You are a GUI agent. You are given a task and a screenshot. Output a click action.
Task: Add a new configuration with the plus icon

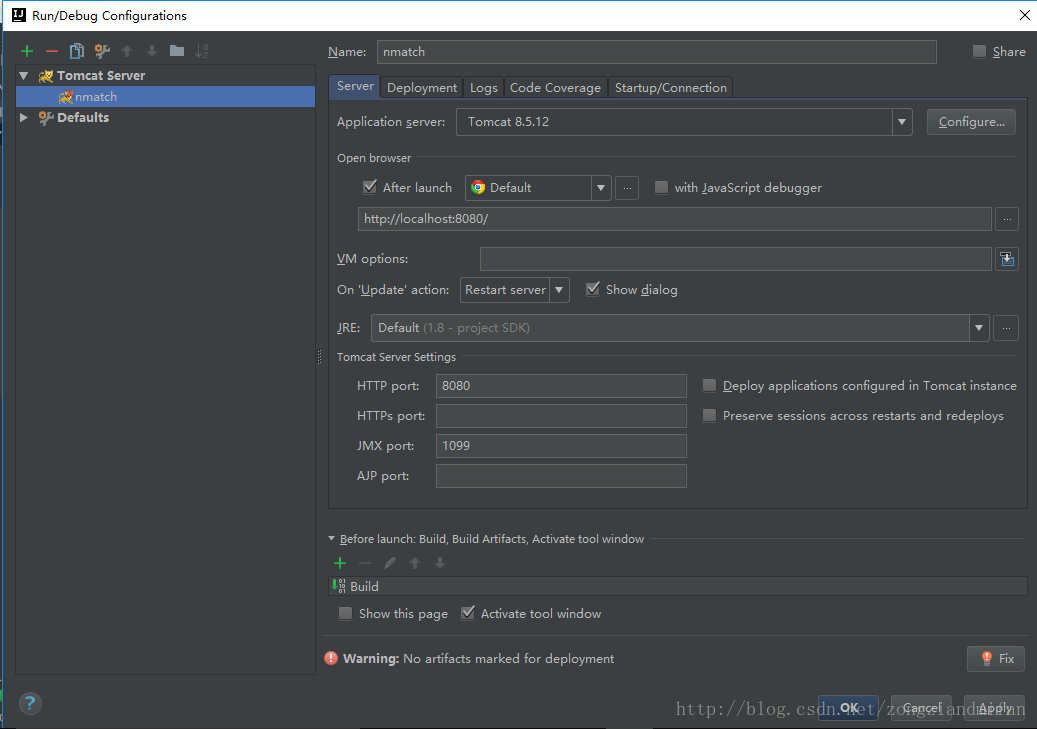pyautogui.click(x=27, y=51)
